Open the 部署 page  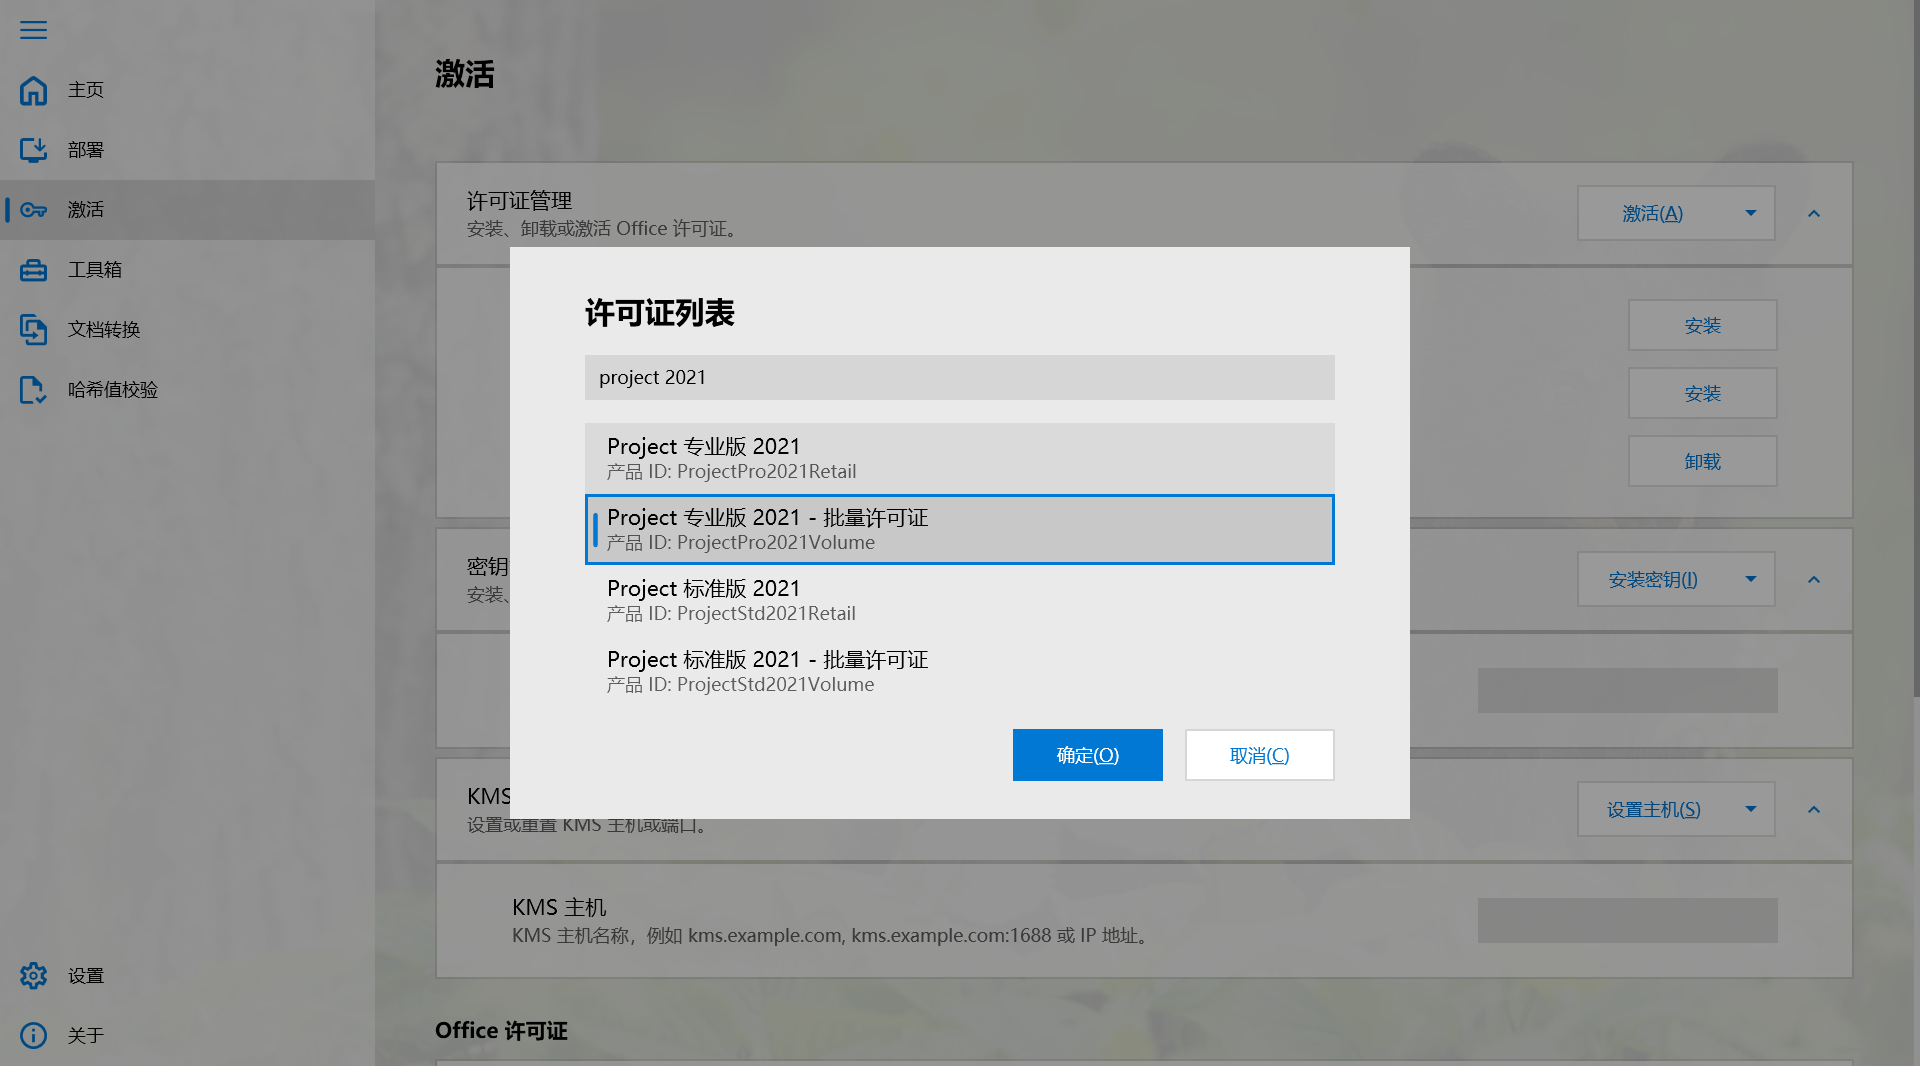[x=187, y=150]
